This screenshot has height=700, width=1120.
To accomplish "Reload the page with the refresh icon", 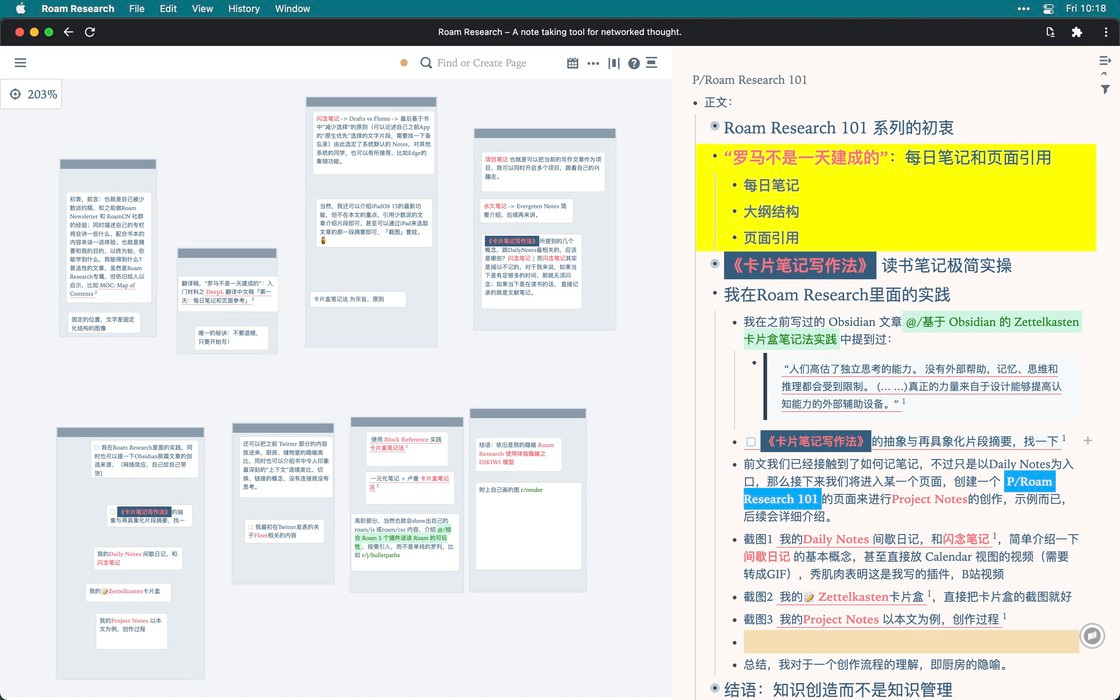I will (x=90, y=31).
